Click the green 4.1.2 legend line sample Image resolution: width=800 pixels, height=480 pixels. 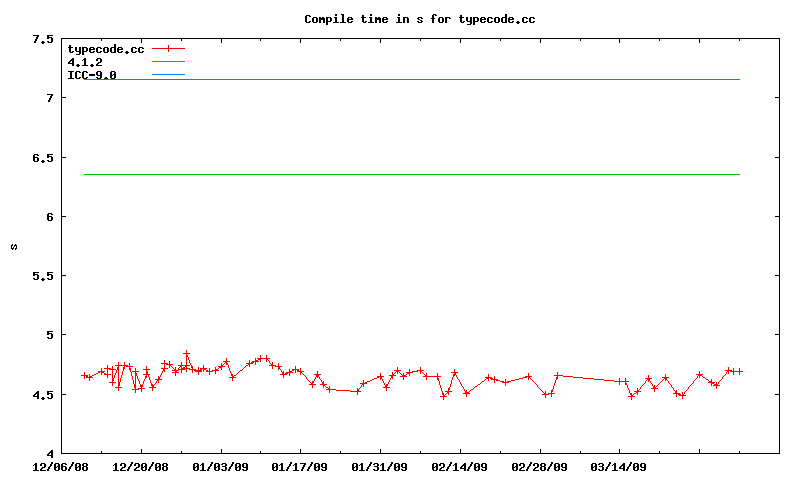coord(169,62)
